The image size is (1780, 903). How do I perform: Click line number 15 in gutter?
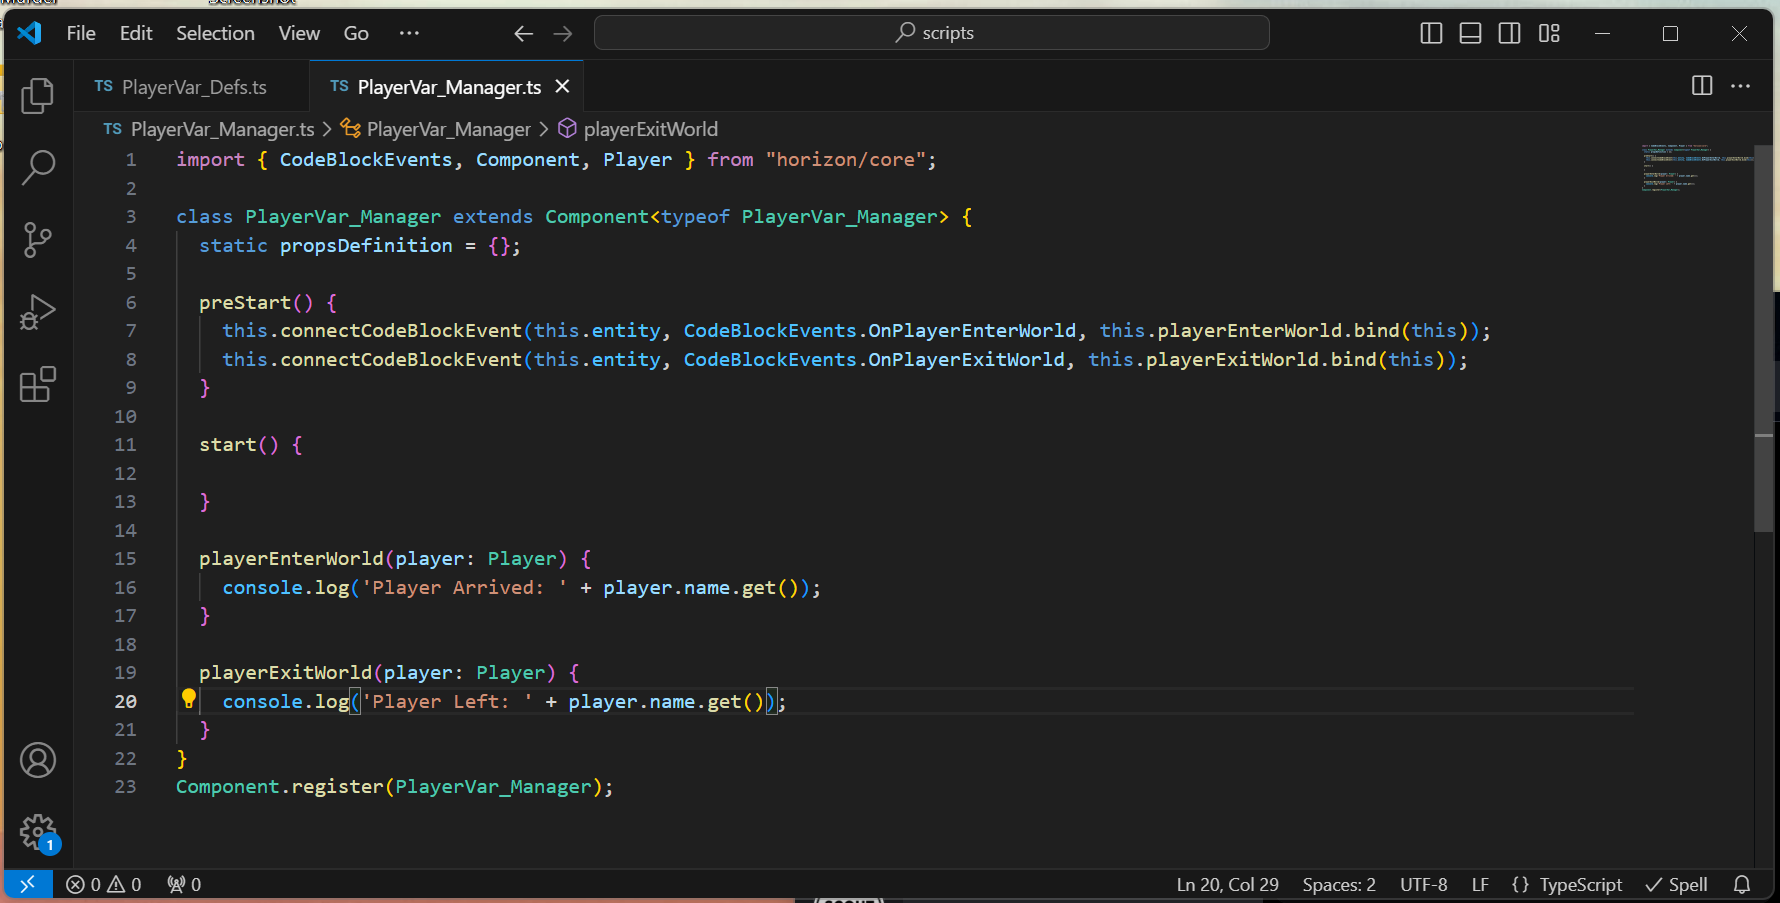point(125,558)
